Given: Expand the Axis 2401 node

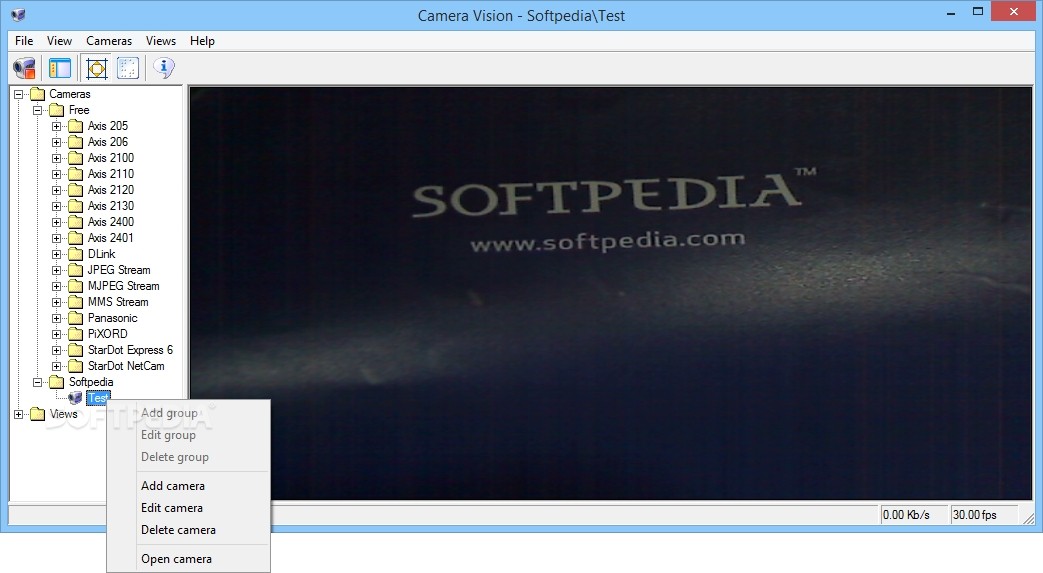Looking at the screenshot, I should click(57, 238).
